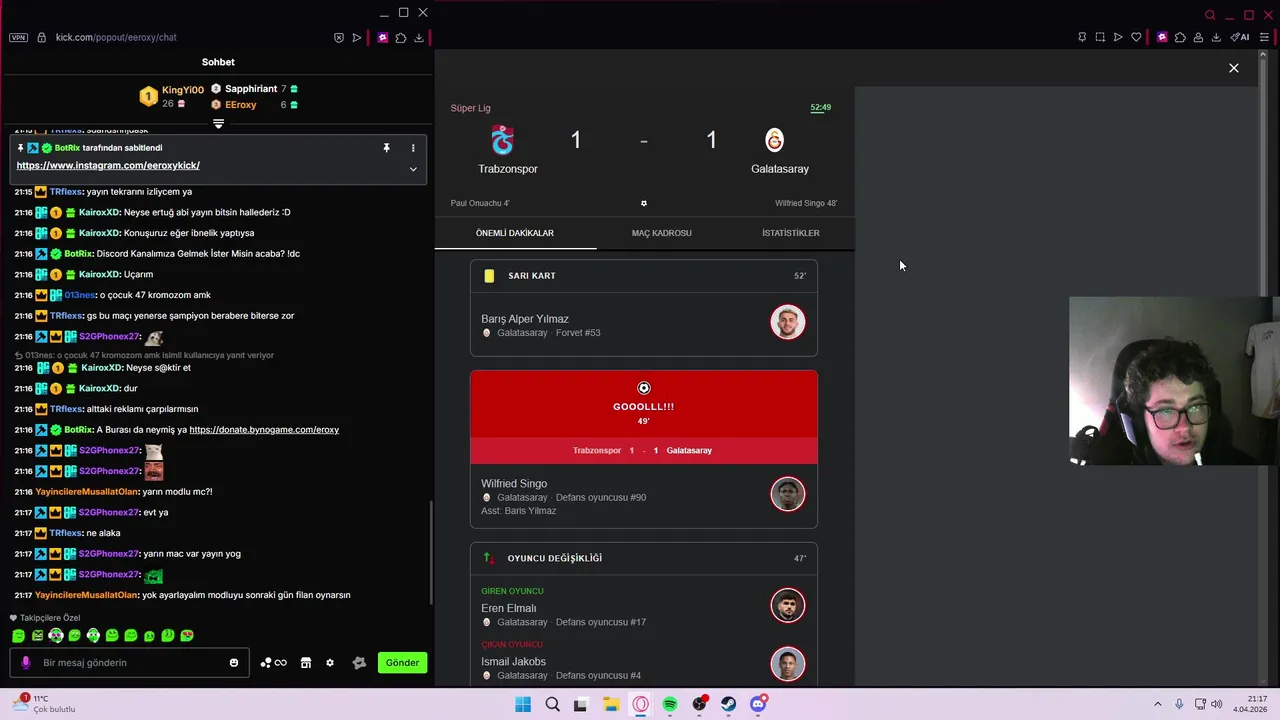The width and height of the screenshot is (1280, 720).
Task: Open Wilfried Singo player photo
Action: click(788, 494)
